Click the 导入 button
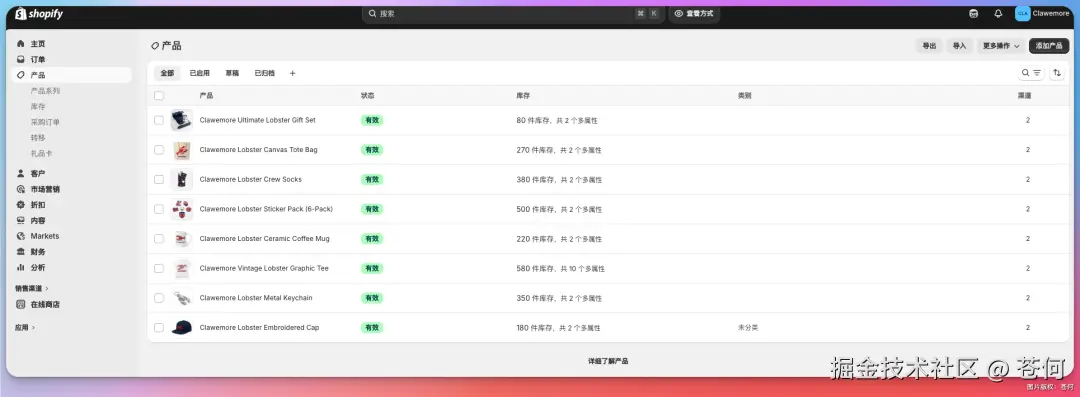1080x397 pixels. (959, 45)
